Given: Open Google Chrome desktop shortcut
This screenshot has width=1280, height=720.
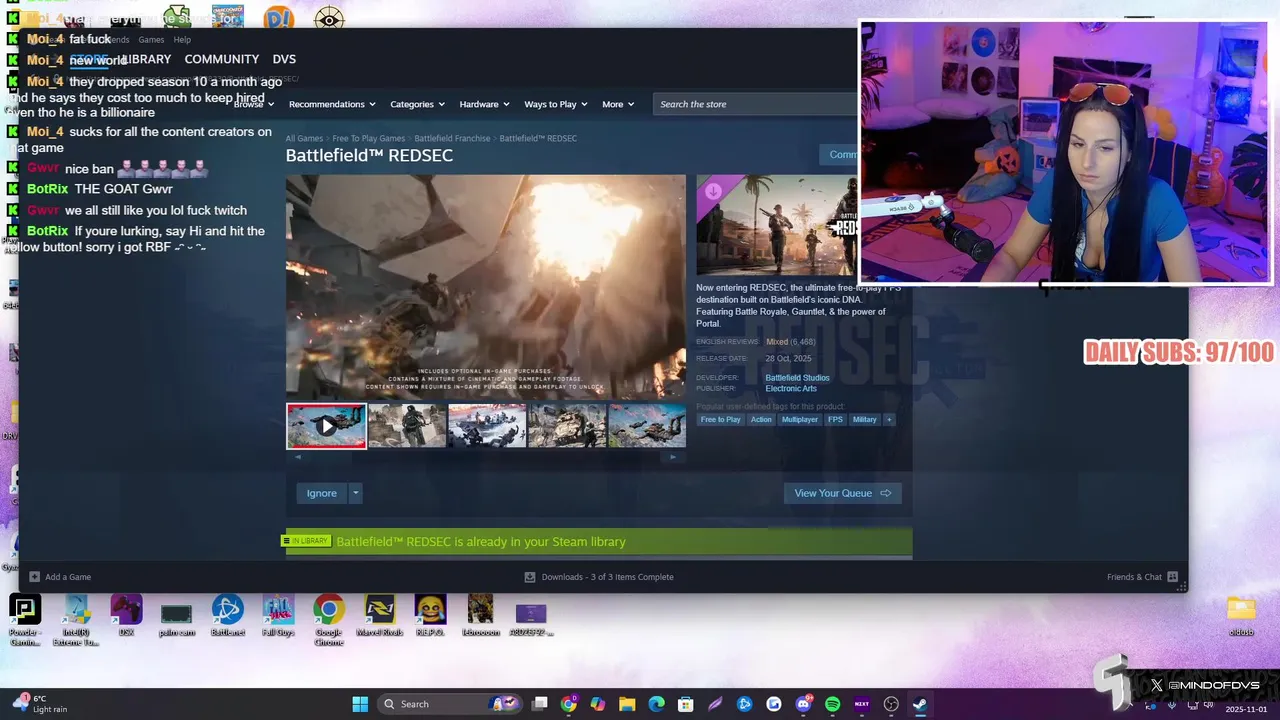Looking at the screenshot, I should pyautogui.click(x=328, y=620).
